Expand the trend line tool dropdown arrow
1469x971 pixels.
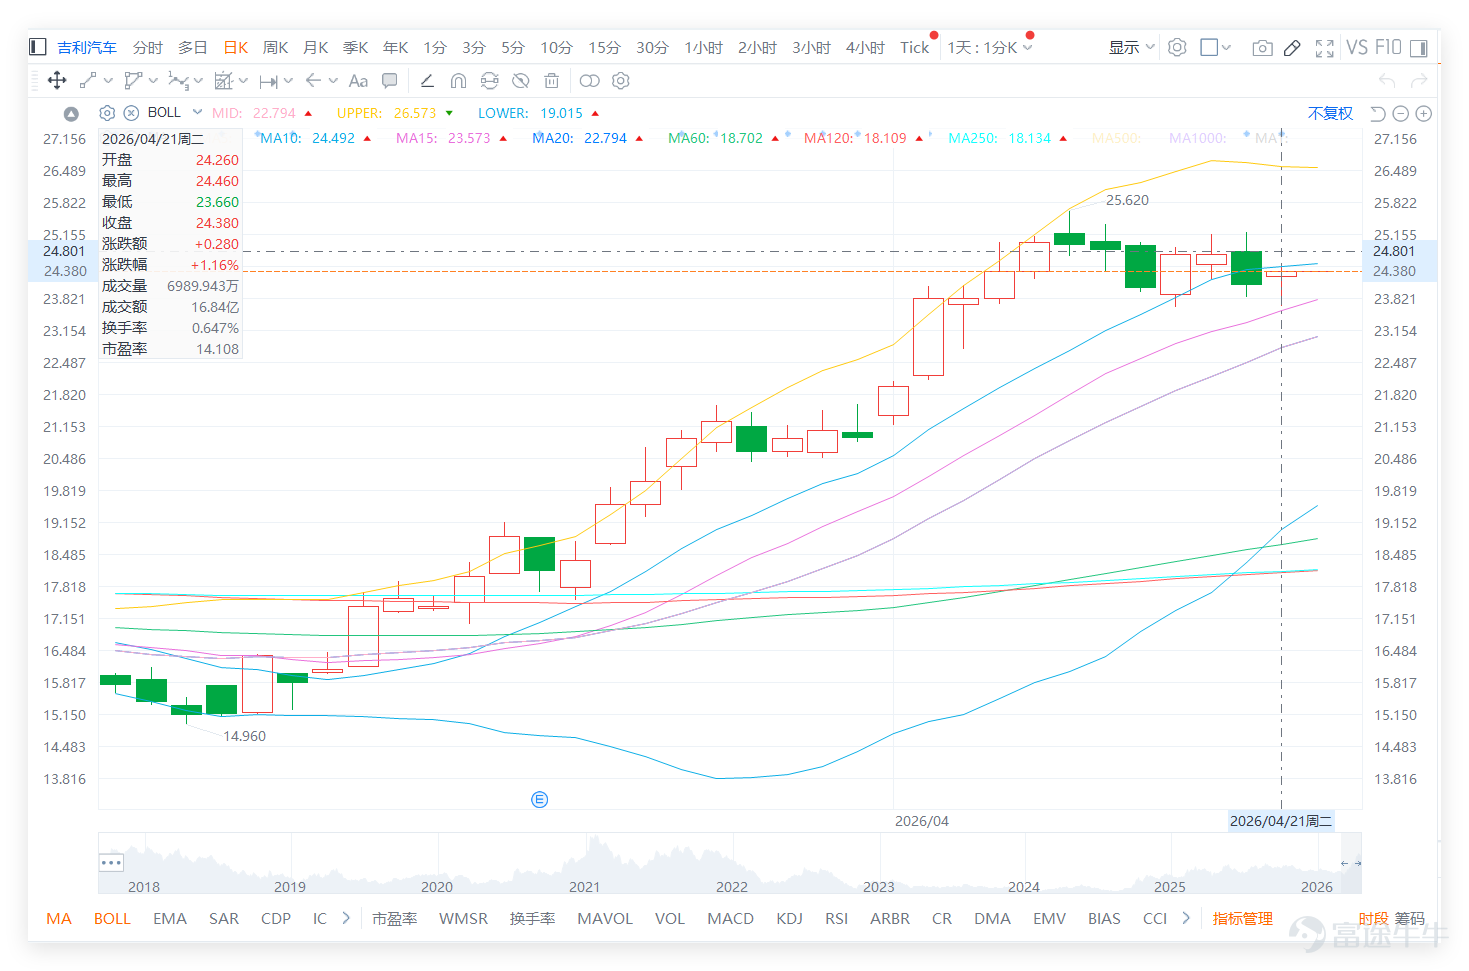tap(108, 81)
